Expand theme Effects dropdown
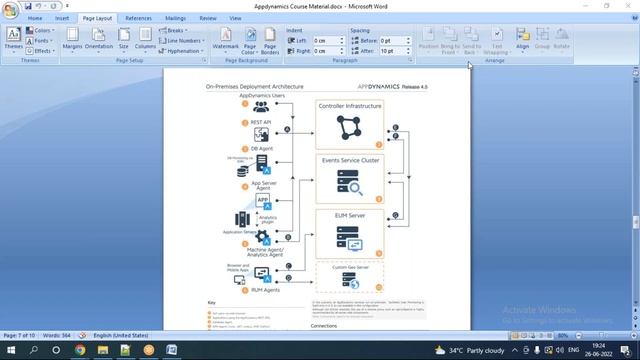 click(x=40, y=51)
